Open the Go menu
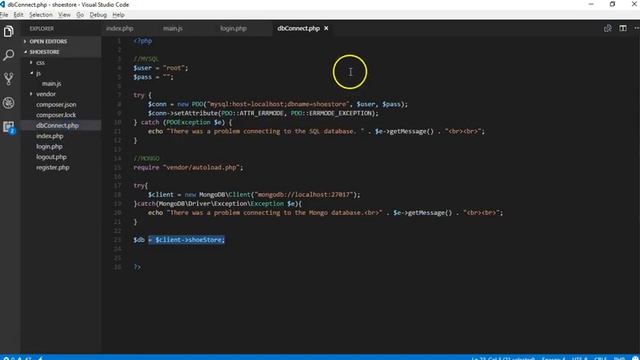Viewport: 640px width, 360px height. point(80,15)
